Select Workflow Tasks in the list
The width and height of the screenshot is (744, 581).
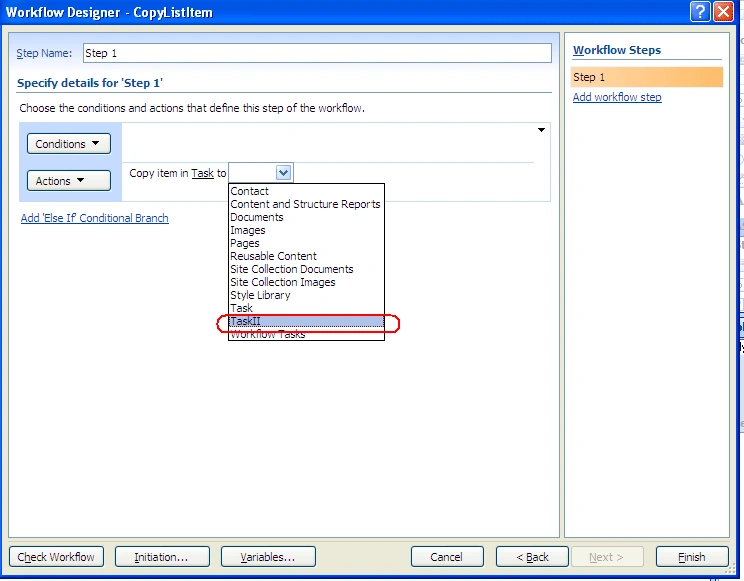306,334
